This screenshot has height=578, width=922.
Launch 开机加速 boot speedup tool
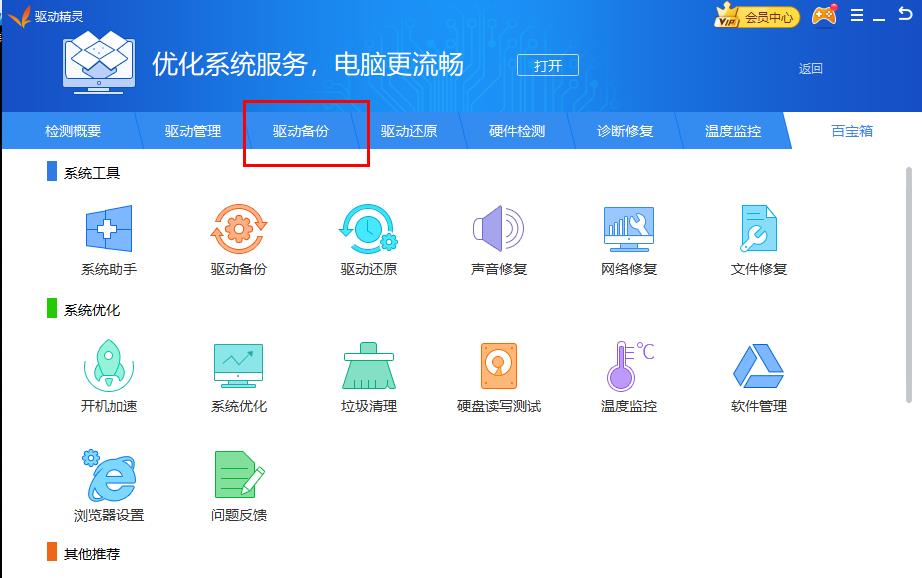point(108,375)
